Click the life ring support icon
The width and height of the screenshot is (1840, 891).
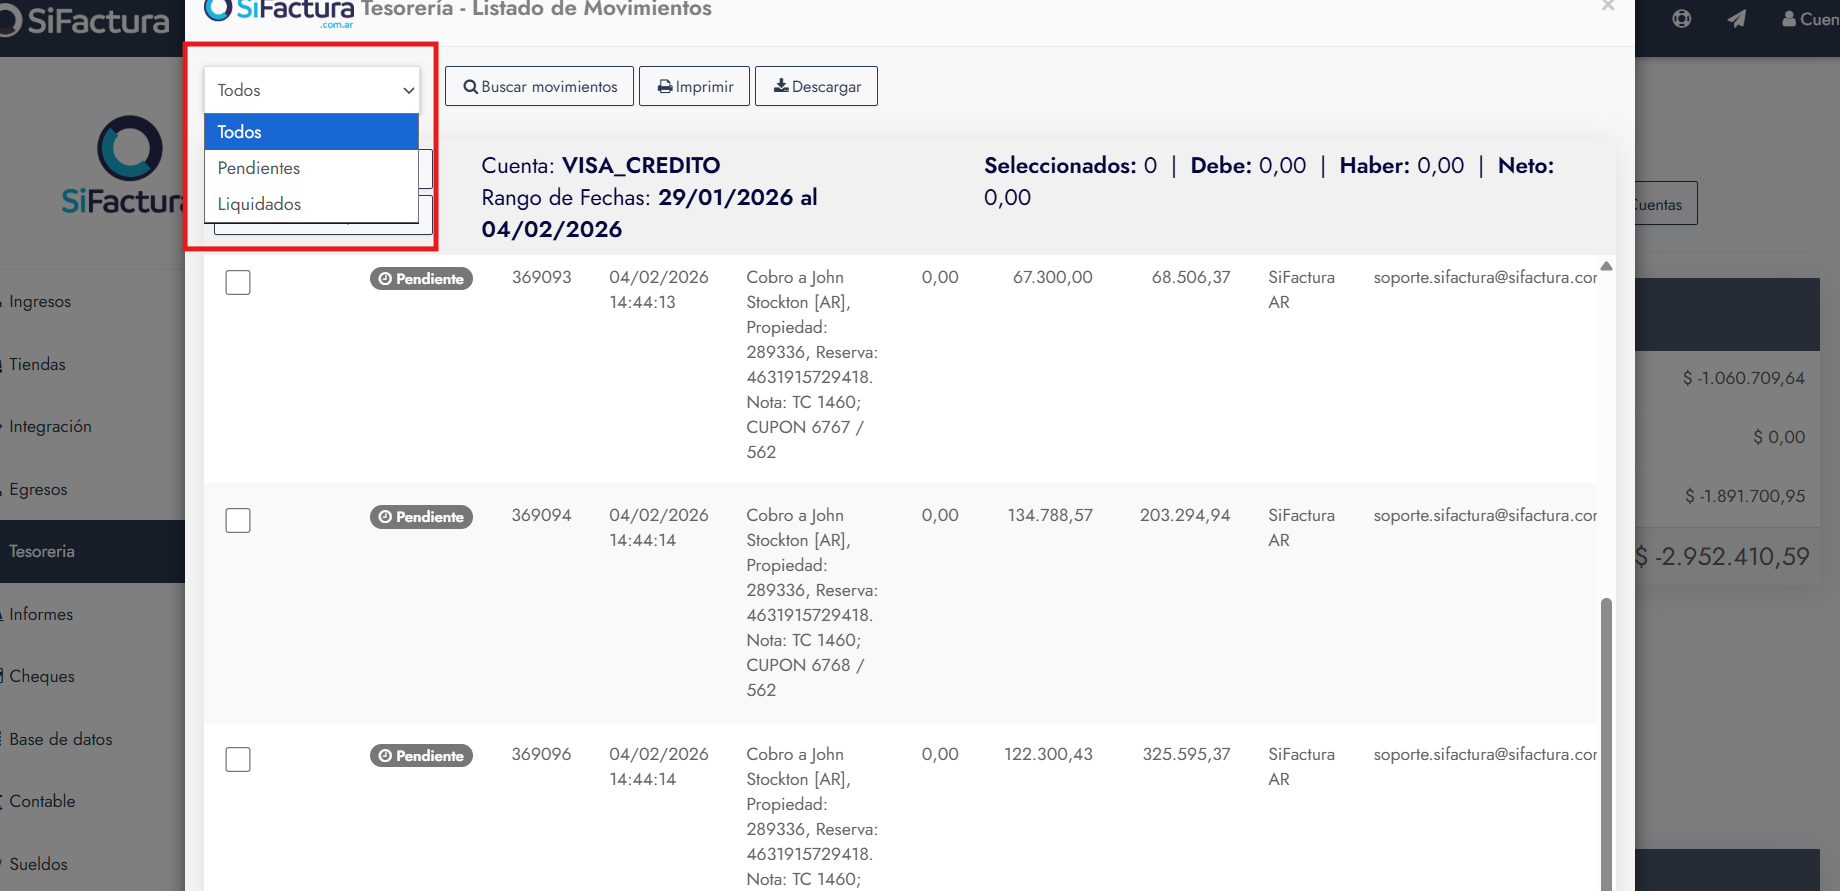pos(1681,19)
